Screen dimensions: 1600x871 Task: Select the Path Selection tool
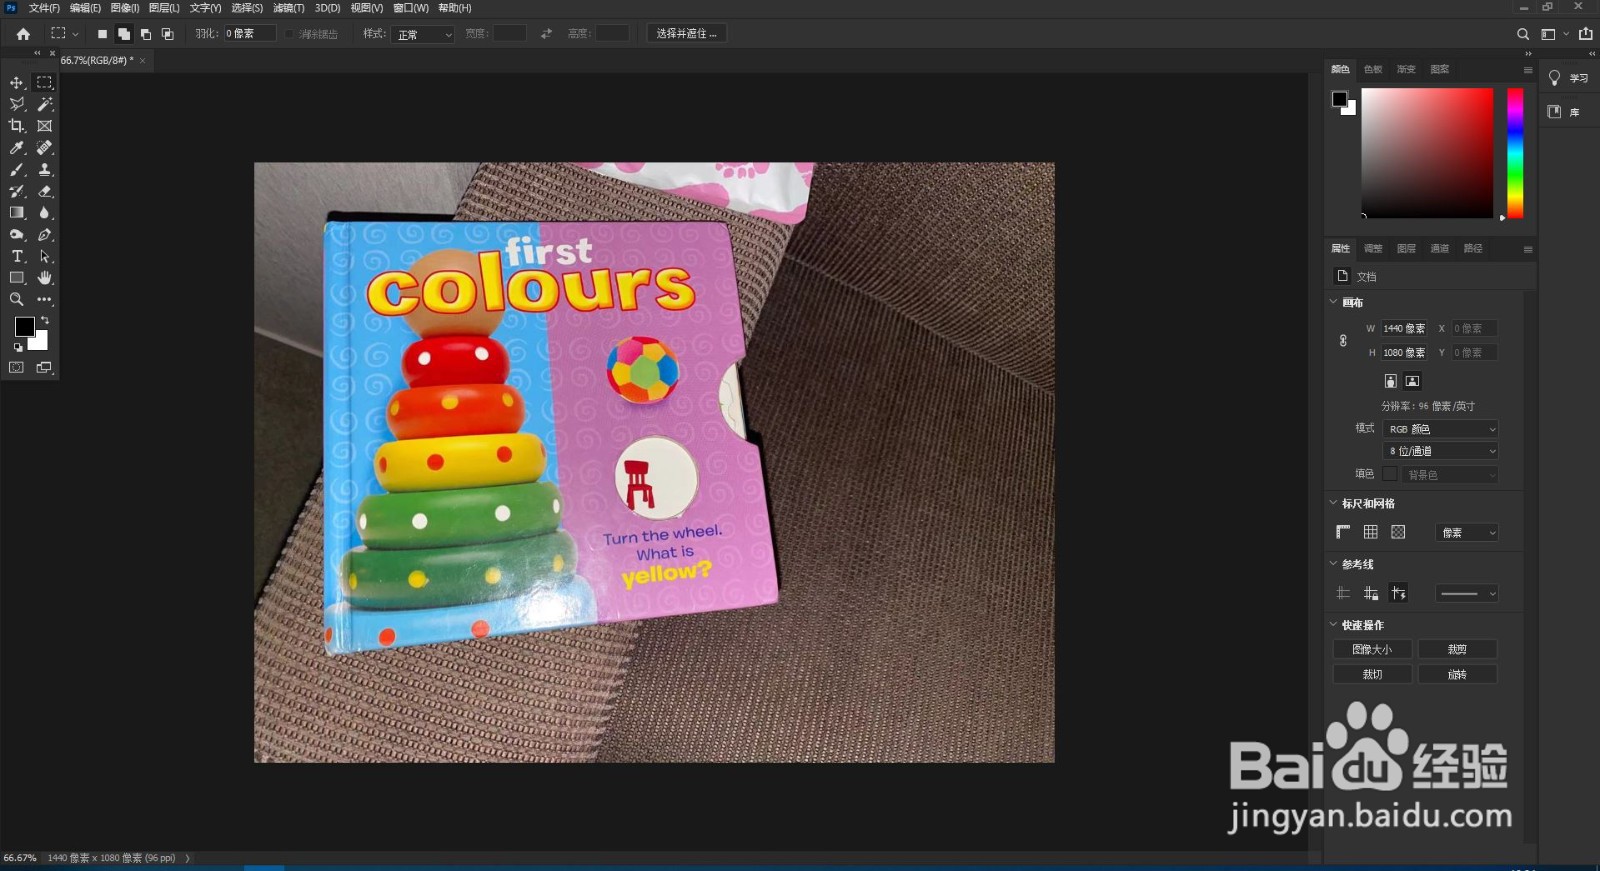tap(44, 257)
